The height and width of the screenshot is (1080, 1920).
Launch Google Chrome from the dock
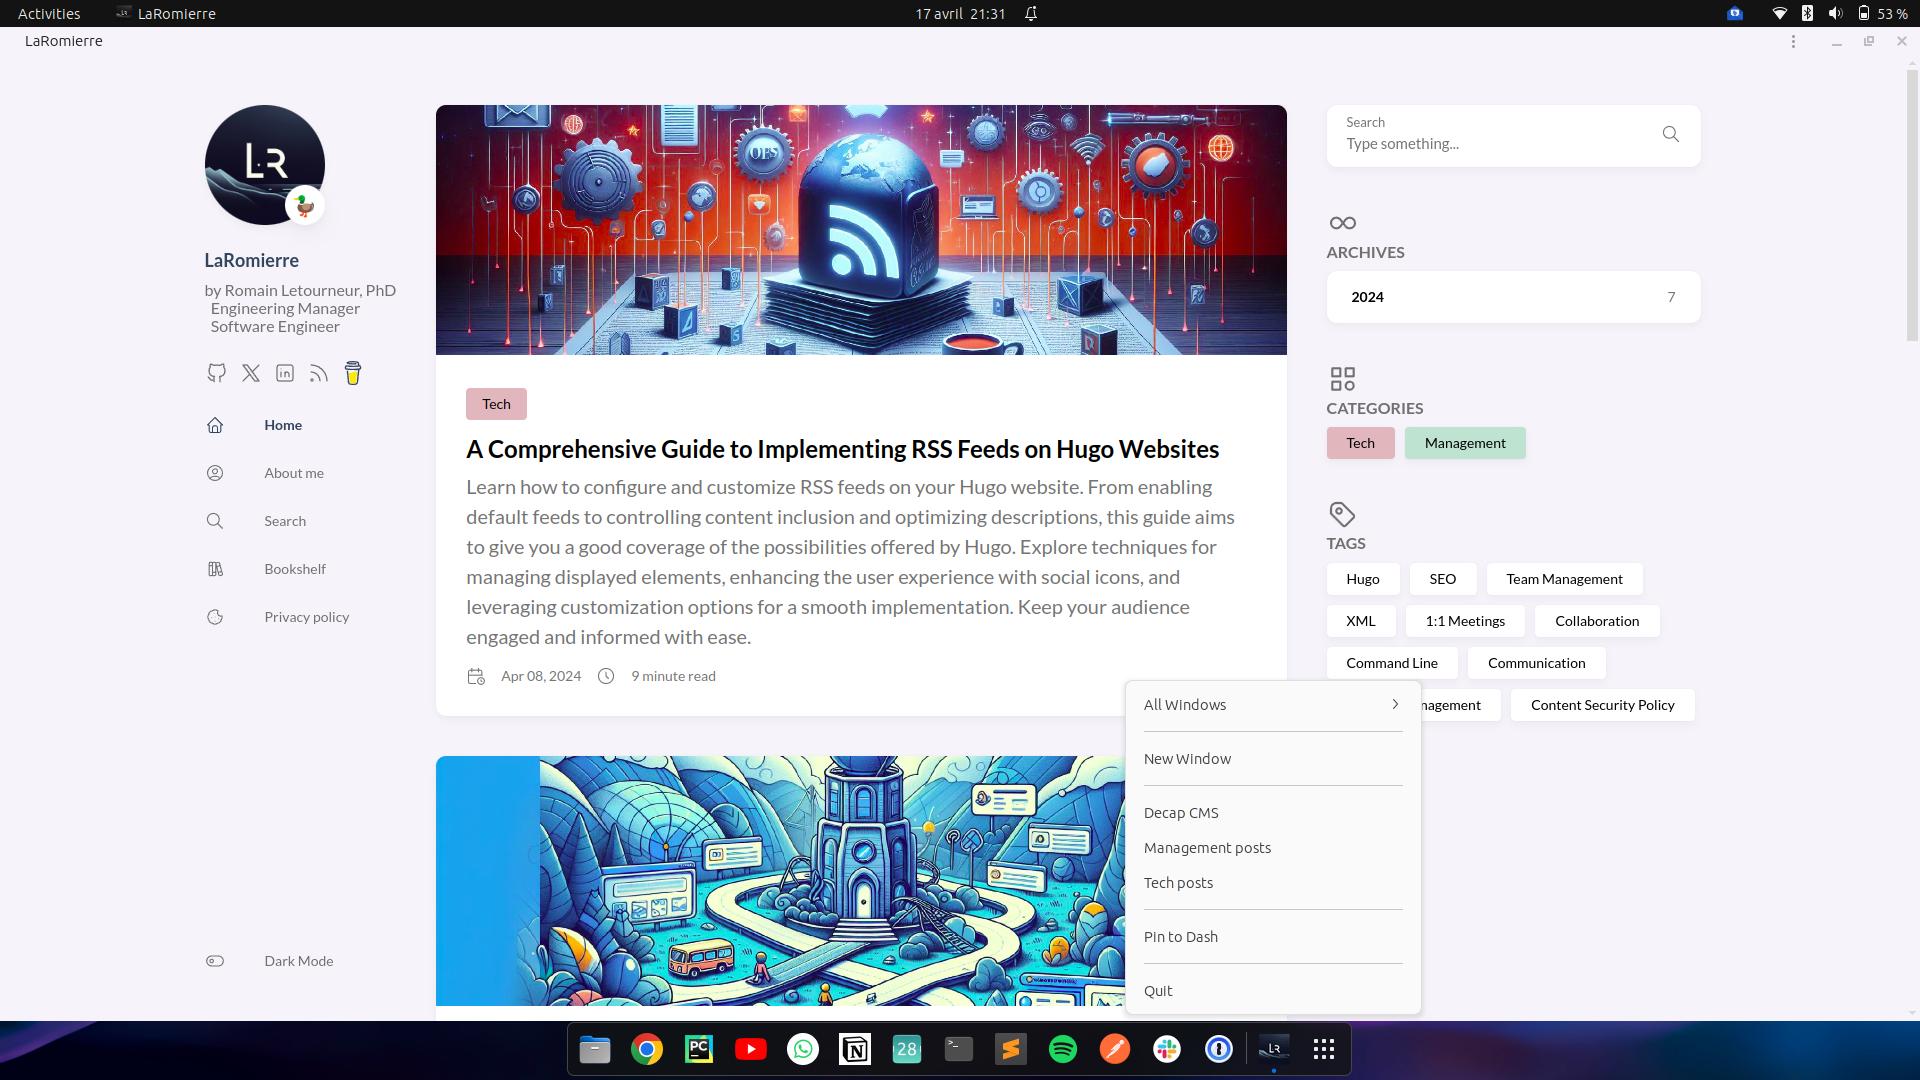[x=647, y=1049]
